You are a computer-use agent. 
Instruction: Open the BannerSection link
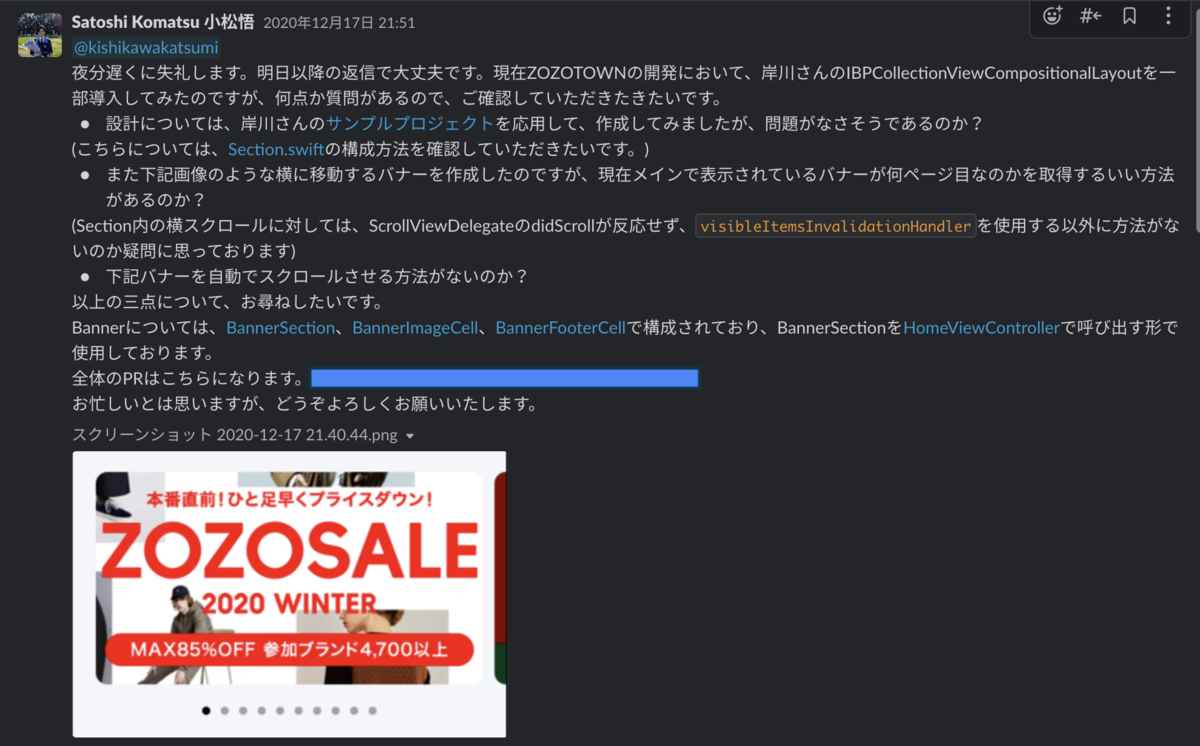280,328
